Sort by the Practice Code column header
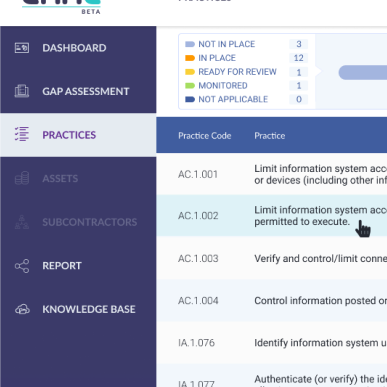The width and height of the screenshot is (387, 387). (x=205, y=136)
